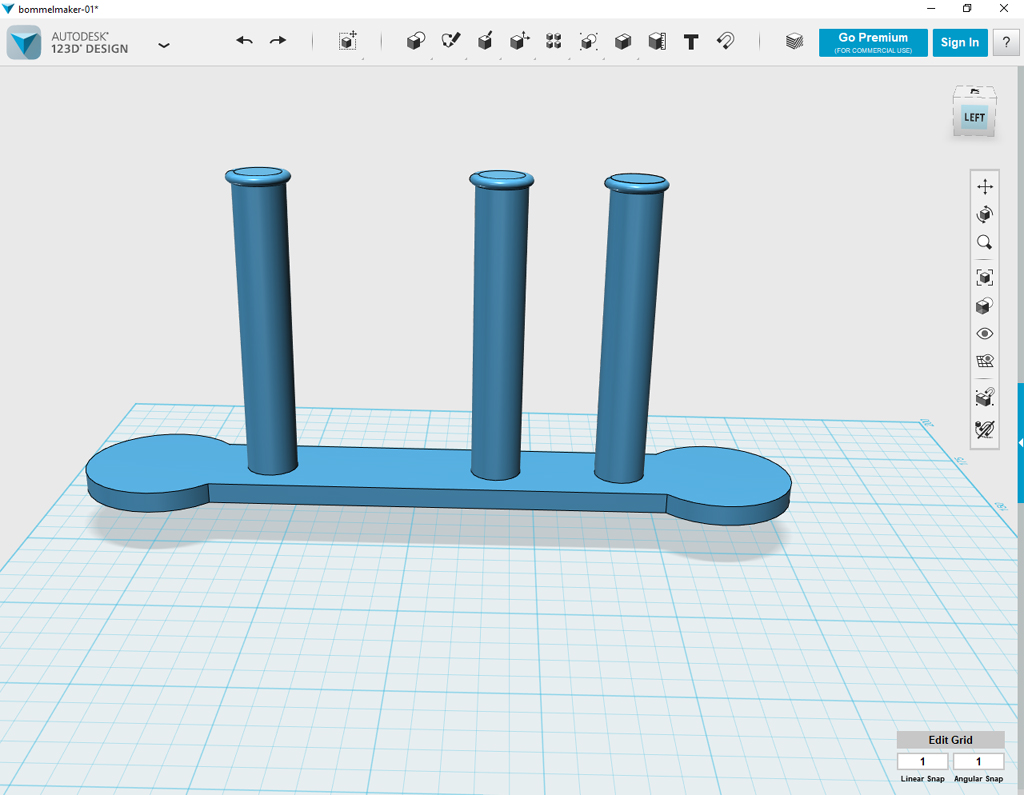Click the Go Premium button
This screenshot has width=1024, height=795.
[873, 42]
